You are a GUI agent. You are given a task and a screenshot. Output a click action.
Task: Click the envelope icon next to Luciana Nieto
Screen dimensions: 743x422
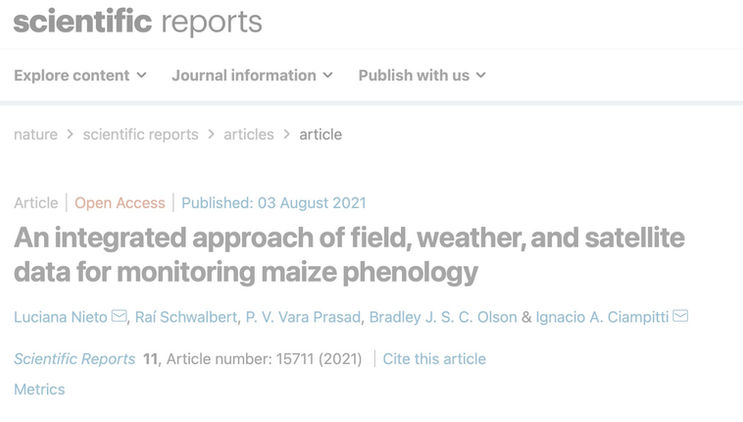point(119,317)
